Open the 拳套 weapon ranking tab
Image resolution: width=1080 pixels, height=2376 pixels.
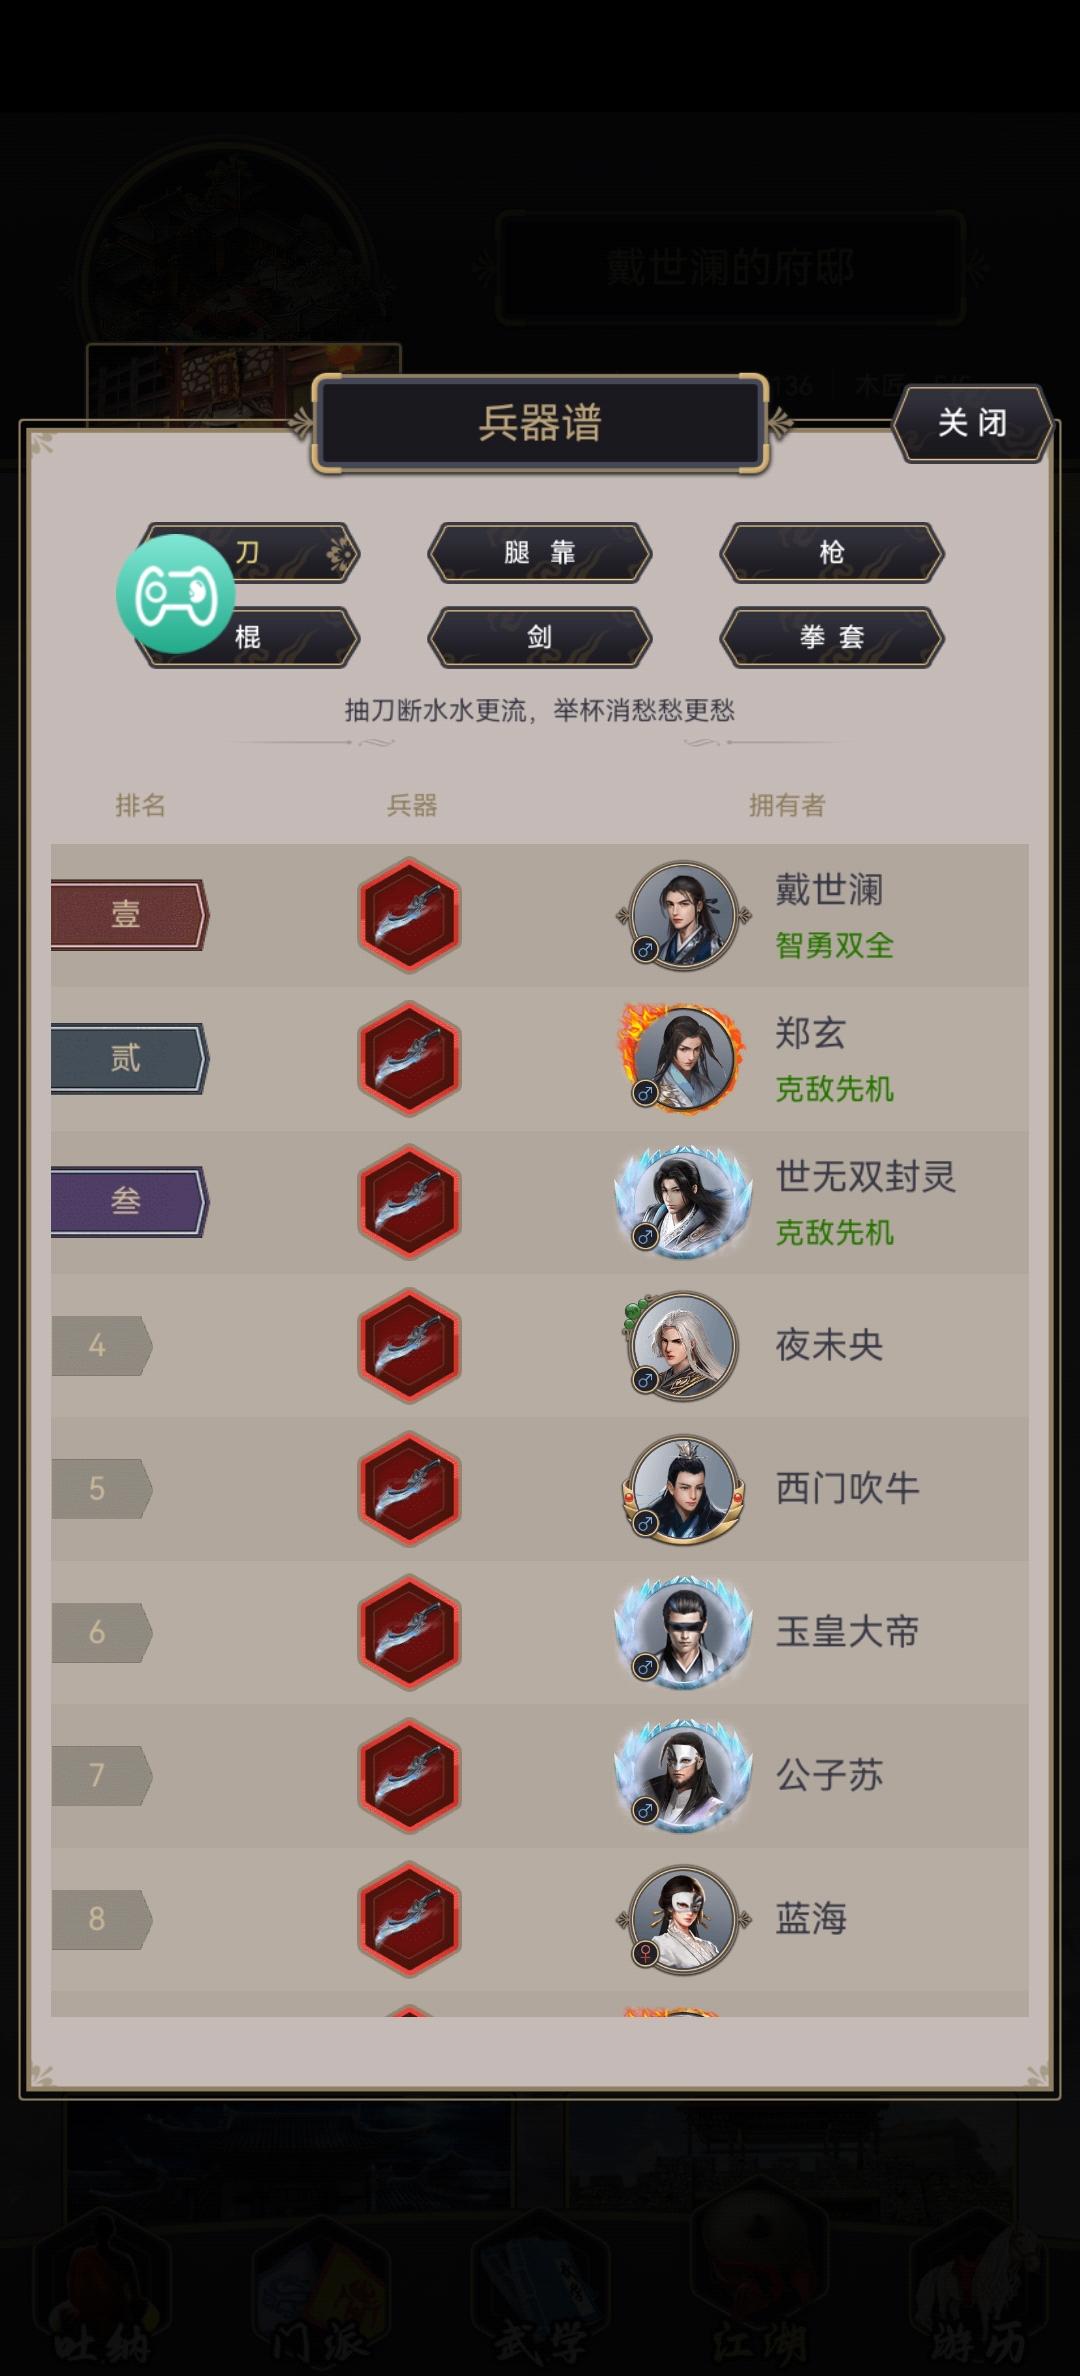[832, 637]
